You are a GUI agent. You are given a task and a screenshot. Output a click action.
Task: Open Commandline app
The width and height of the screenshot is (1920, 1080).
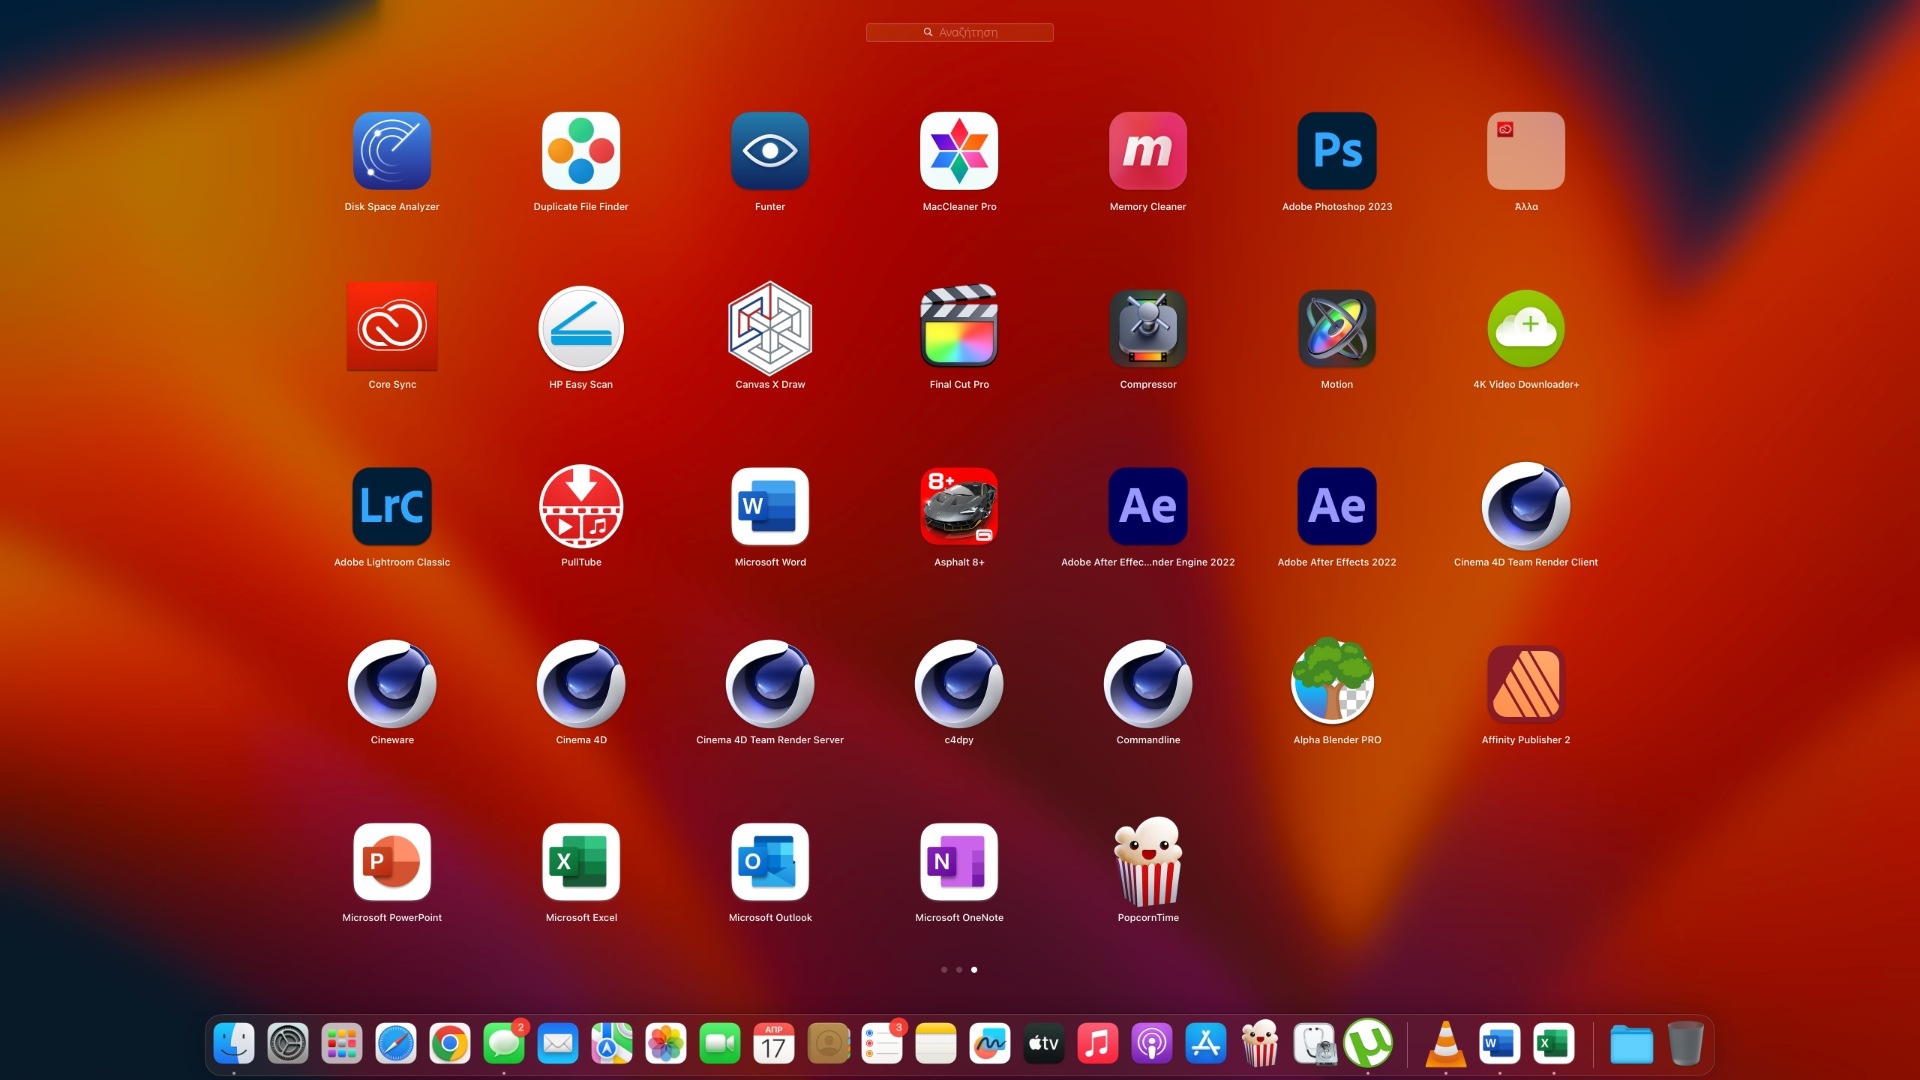coord(1148,684)
